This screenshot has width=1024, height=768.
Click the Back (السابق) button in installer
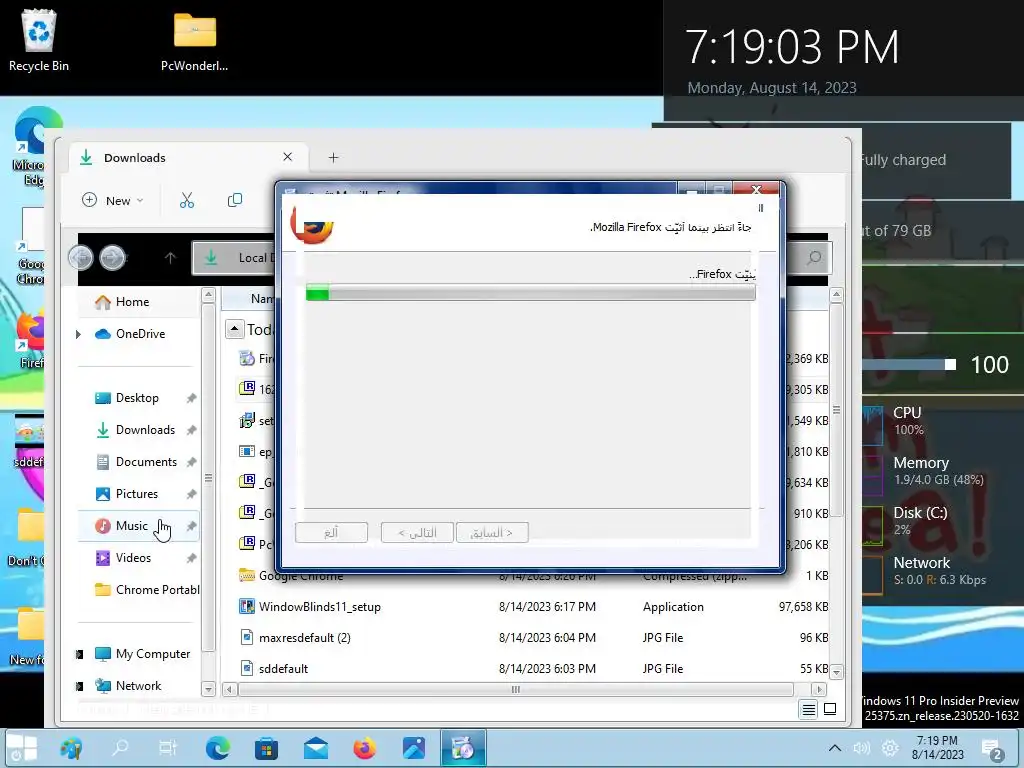(x=492, y=532)
